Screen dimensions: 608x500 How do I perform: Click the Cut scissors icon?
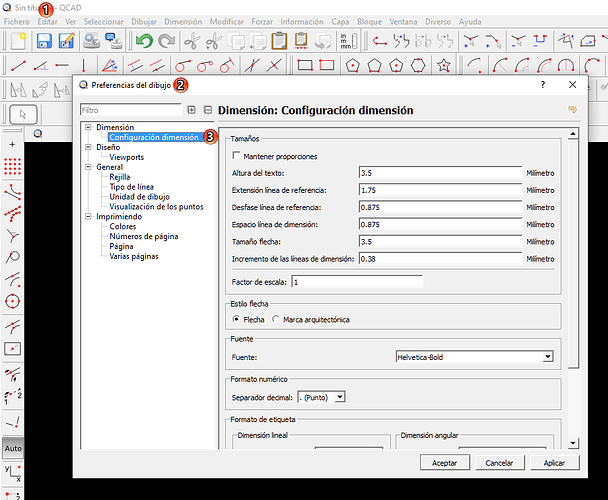point(193,41)
